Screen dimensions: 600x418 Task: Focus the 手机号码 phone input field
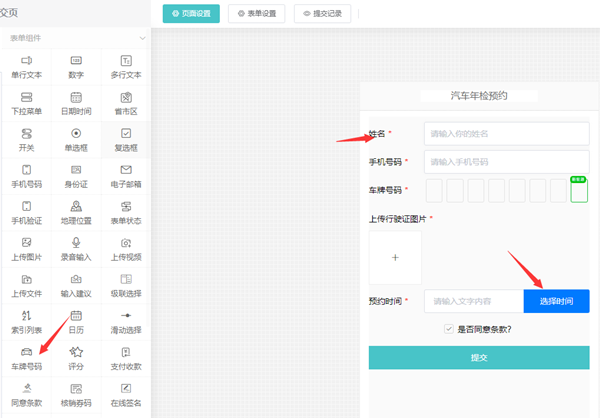507,162
